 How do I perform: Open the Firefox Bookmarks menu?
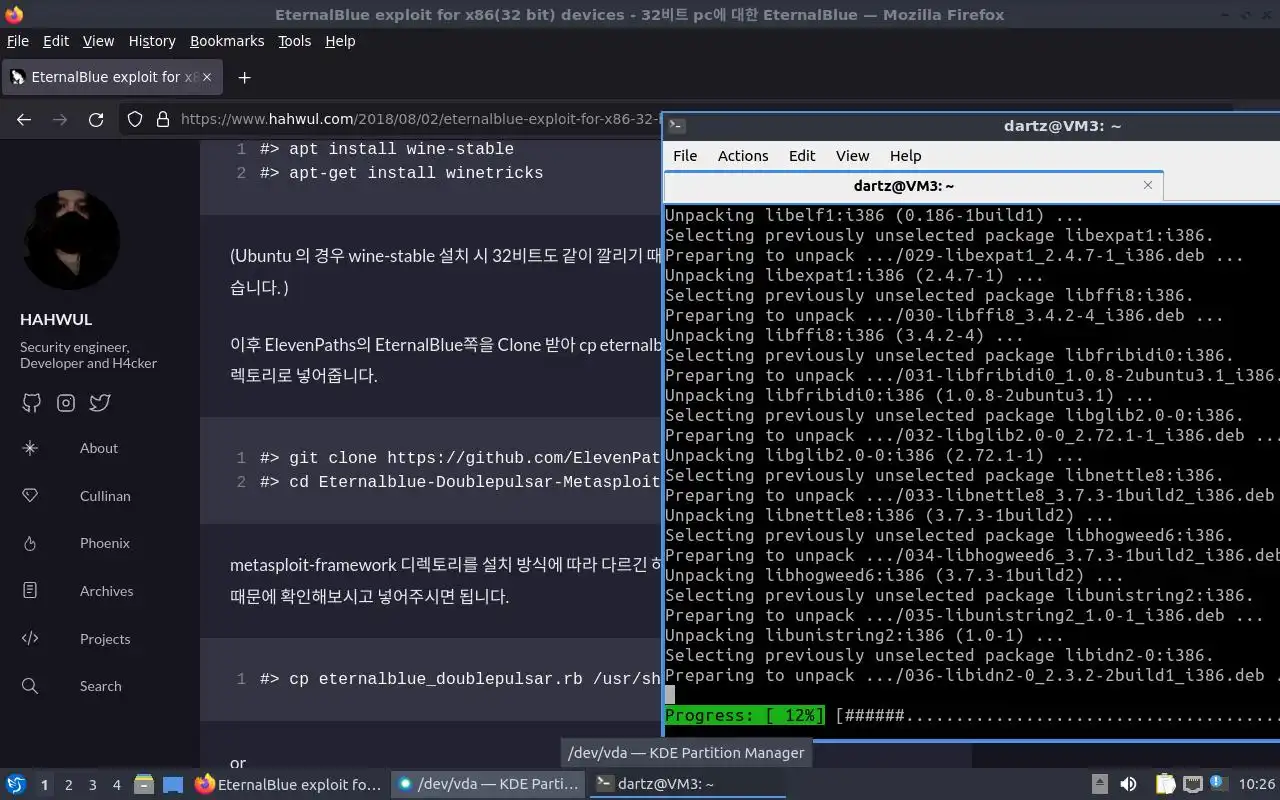coord(227,41)
